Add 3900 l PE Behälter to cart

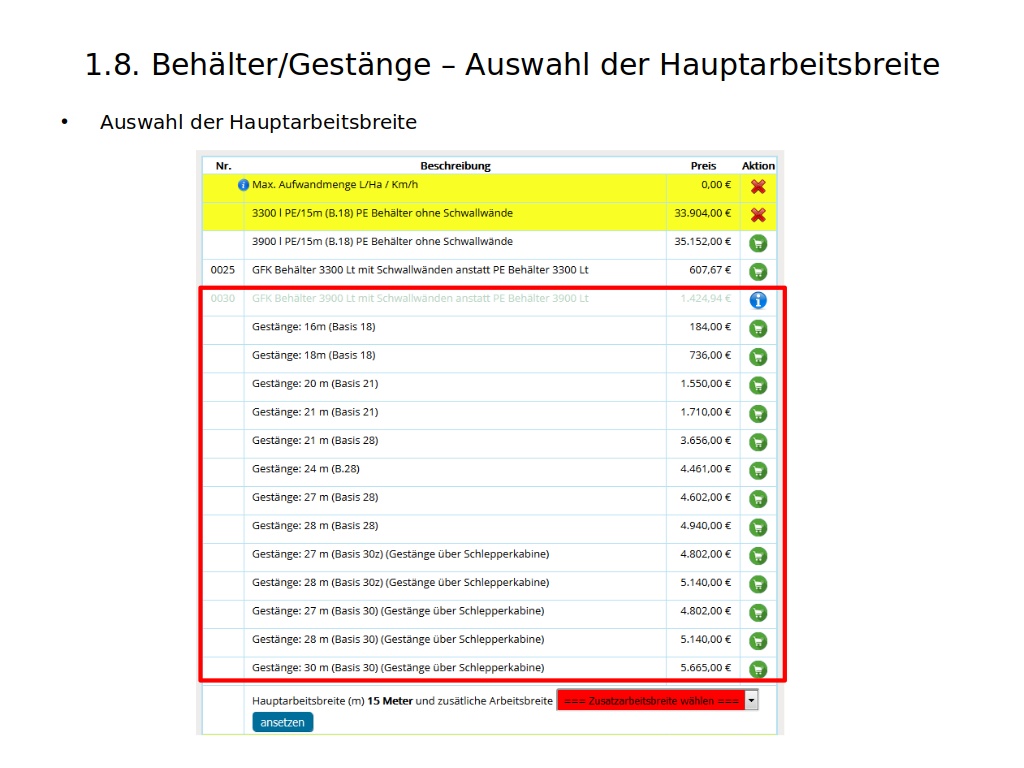[758, 243]
